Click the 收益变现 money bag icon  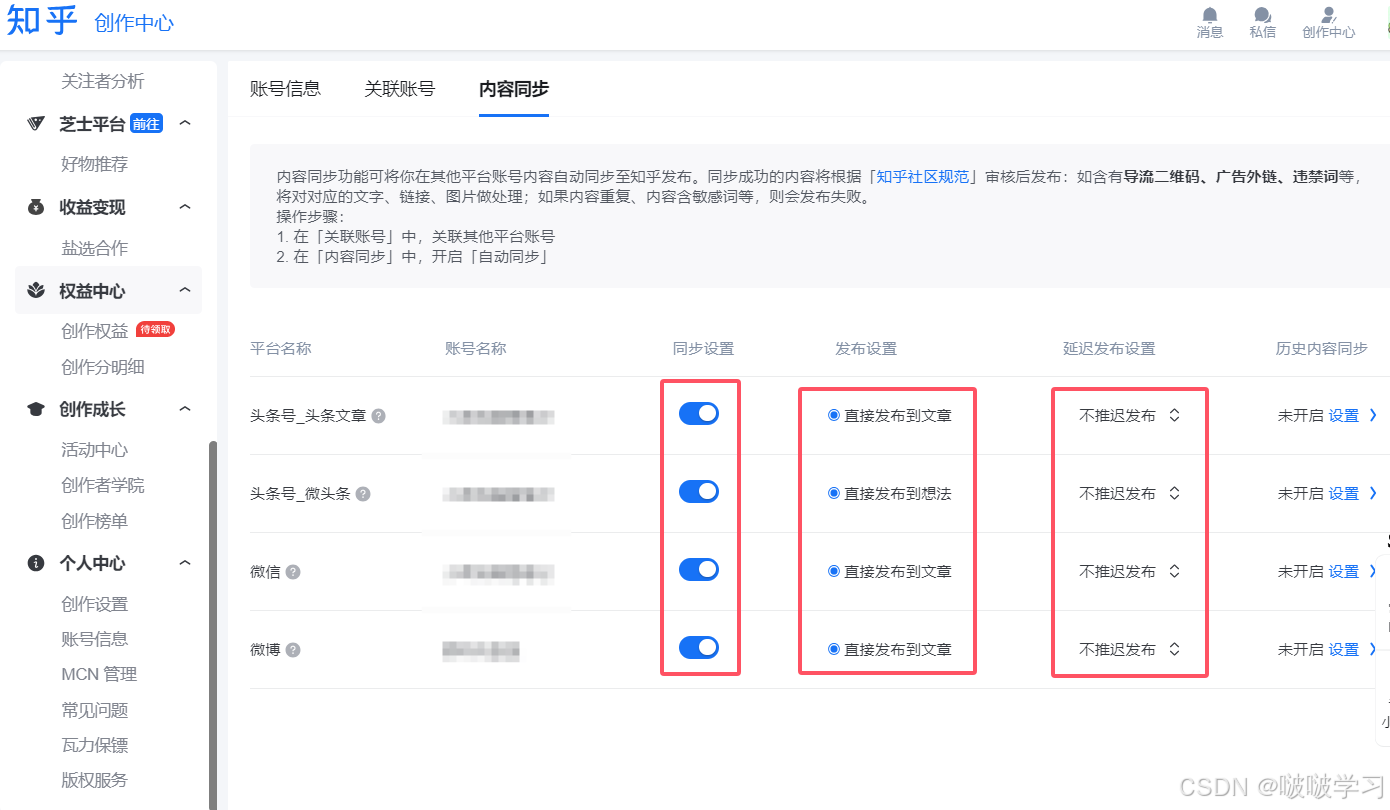pyautogui.click(x=36, y=207)
